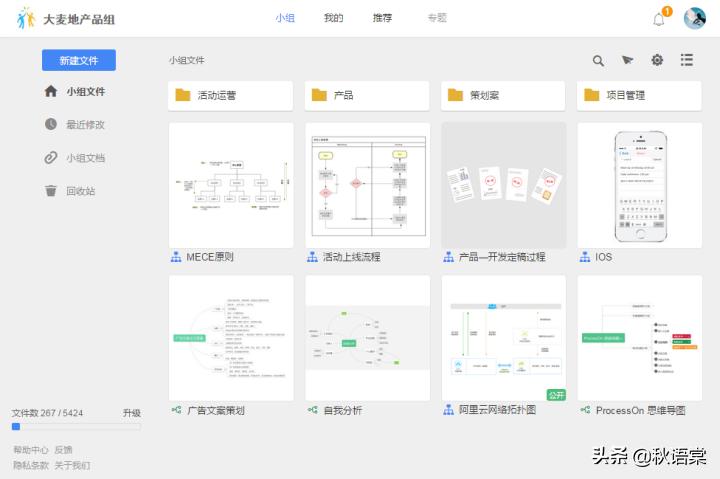Viewport: 720px width, 479px height.
Task: Click the 广告文案策划 file name
Action: tap(216, 410)
